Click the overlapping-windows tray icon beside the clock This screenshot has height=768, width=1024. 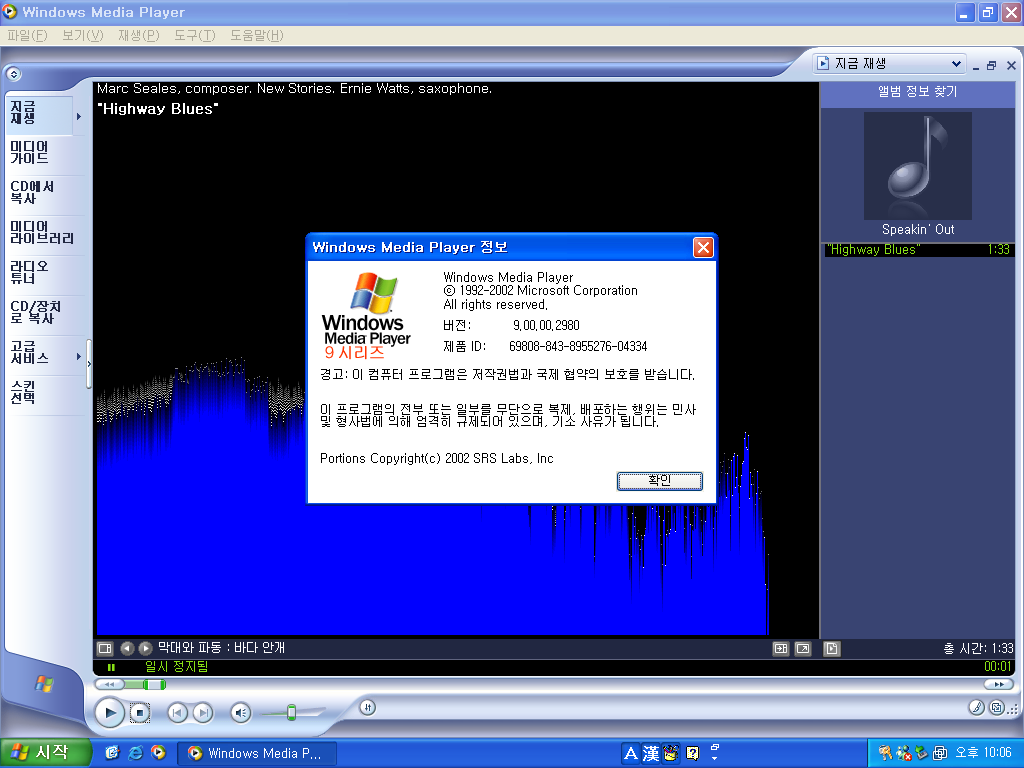click(940, 753)
